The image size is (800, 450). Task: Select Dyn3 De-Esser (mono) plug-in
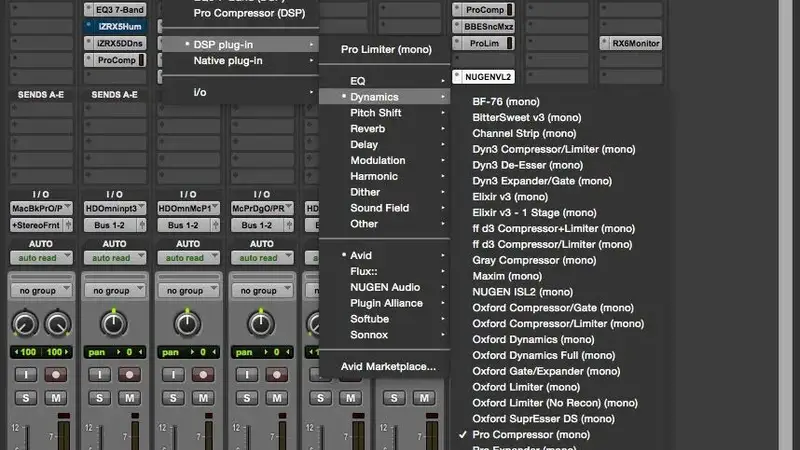(528, 165)
